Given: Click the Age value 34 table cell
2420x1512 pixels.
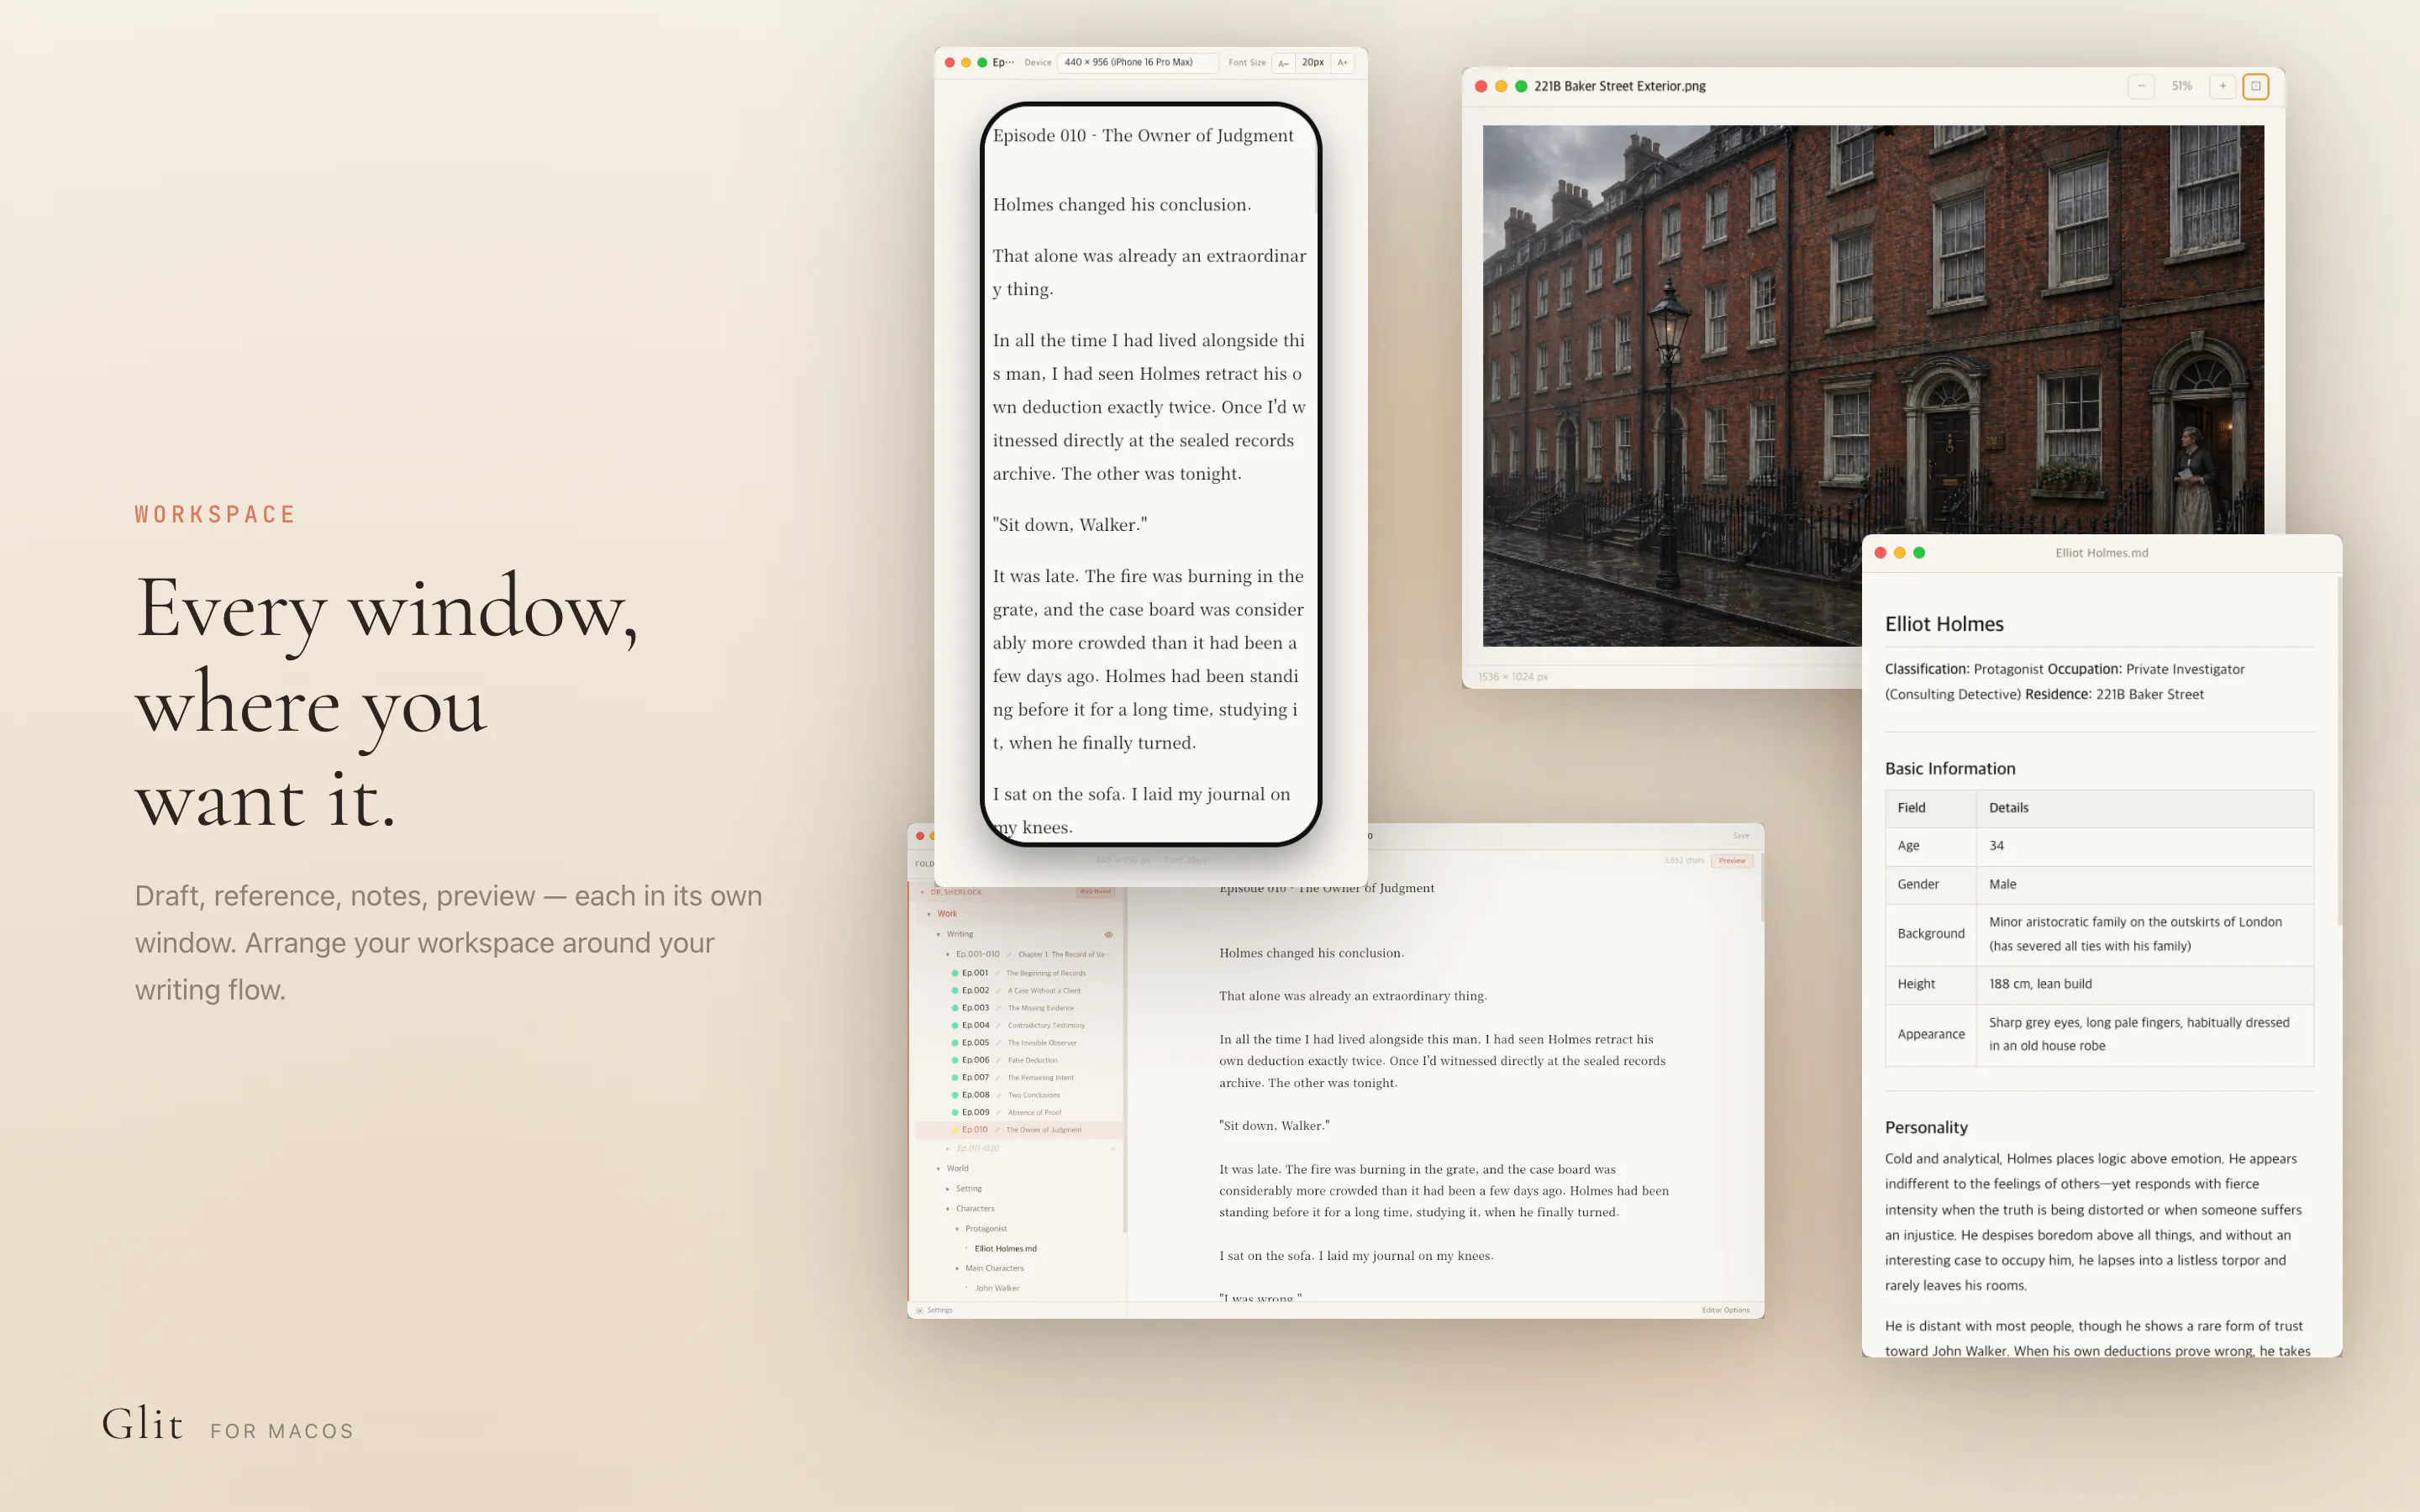Looking at the screenshot, I should (x=2145, y=846).
